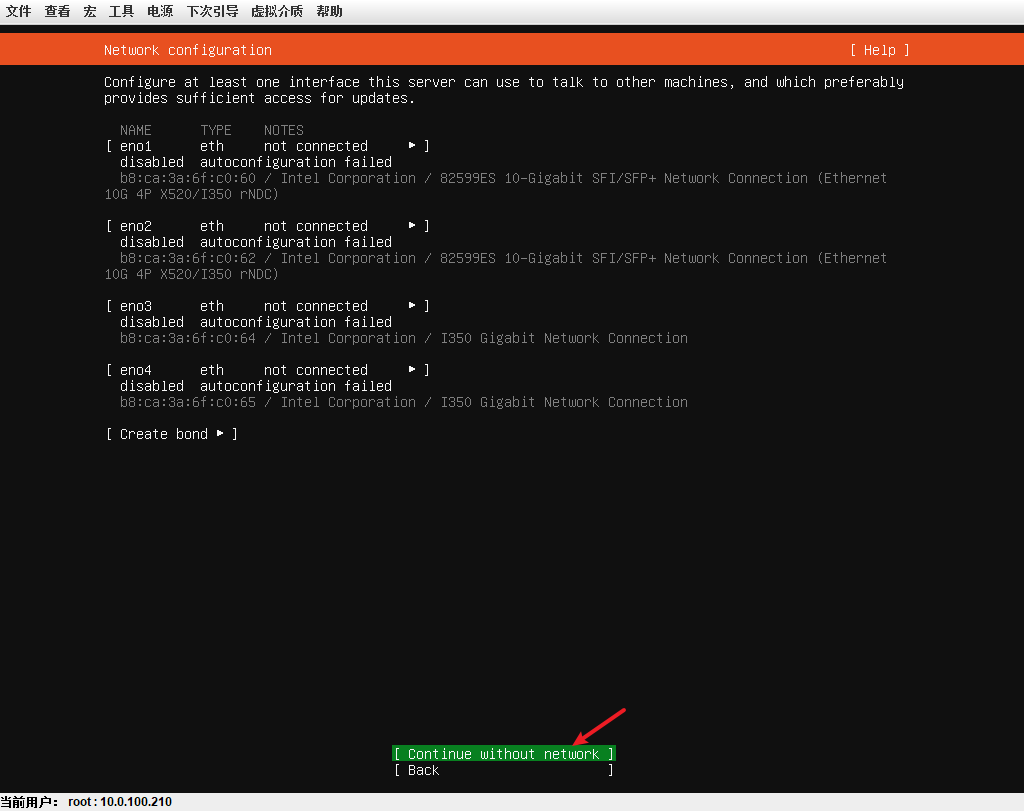The height and width of the screenshot is (811, 1024).
Task: Open the 电源 menu
Action: click(160, 11)
